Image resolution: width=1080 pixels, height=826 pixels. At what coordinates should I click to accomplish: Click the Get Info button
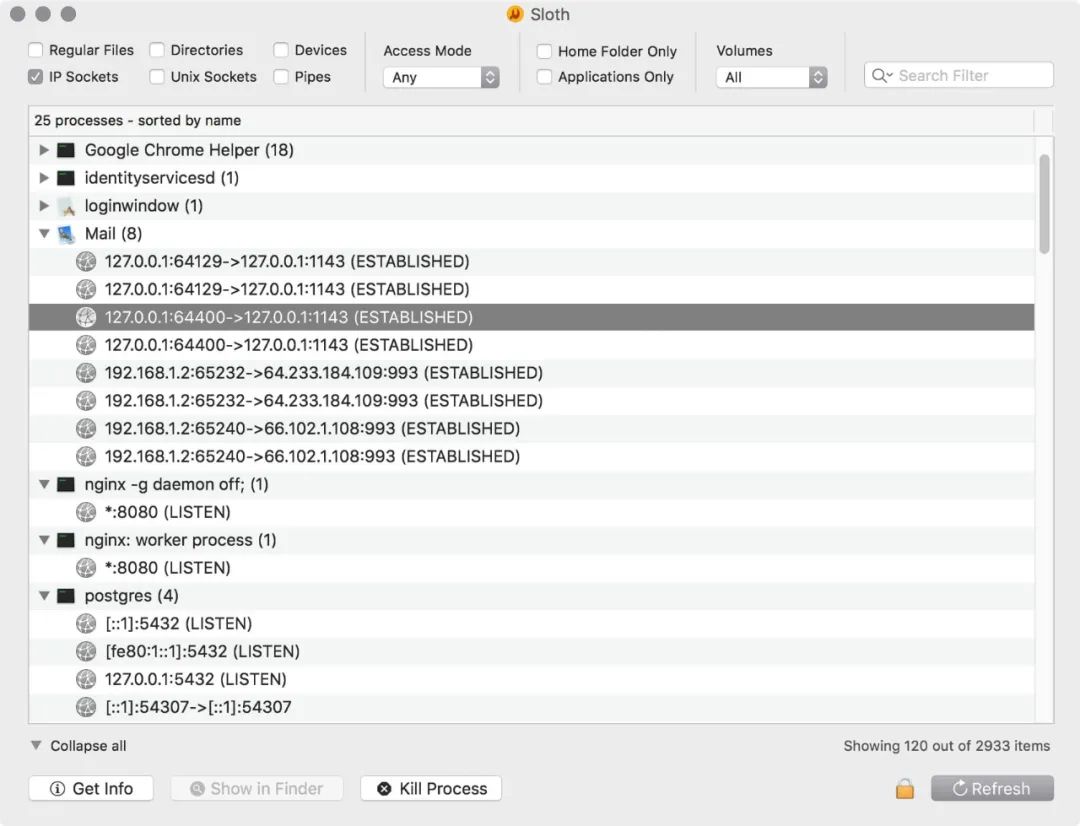pos(91,788)
